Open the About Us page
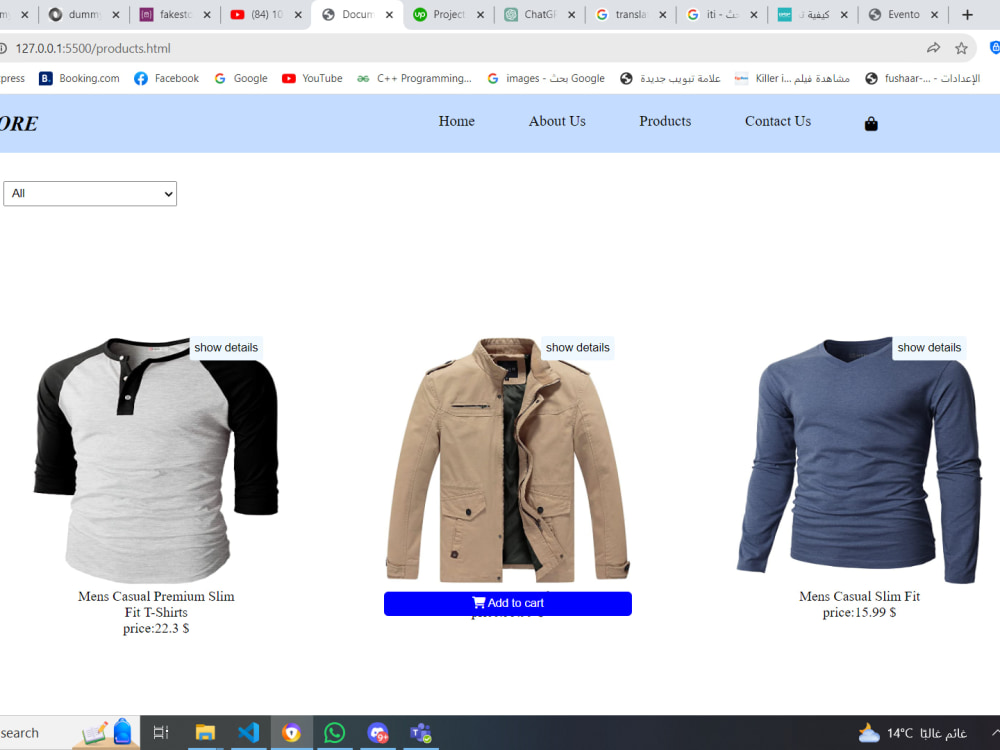1000x750 pixels. coord(557,121)
